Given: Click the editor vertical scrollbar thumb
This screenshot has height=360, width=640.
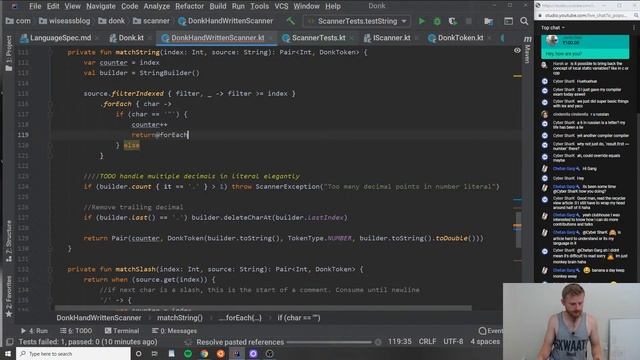Looking at the screenshot, I should 518,229.
